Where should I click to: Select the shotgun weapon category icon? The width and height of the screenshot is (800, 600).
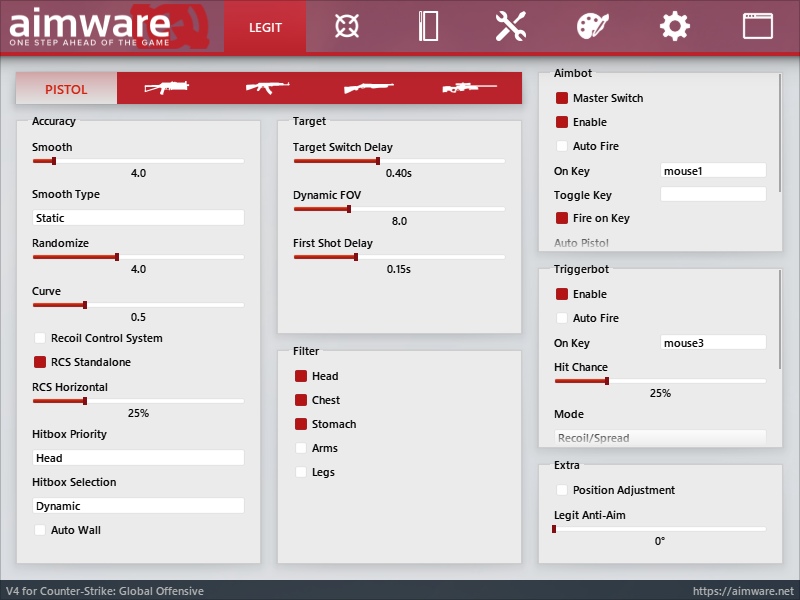click(368, 88)
